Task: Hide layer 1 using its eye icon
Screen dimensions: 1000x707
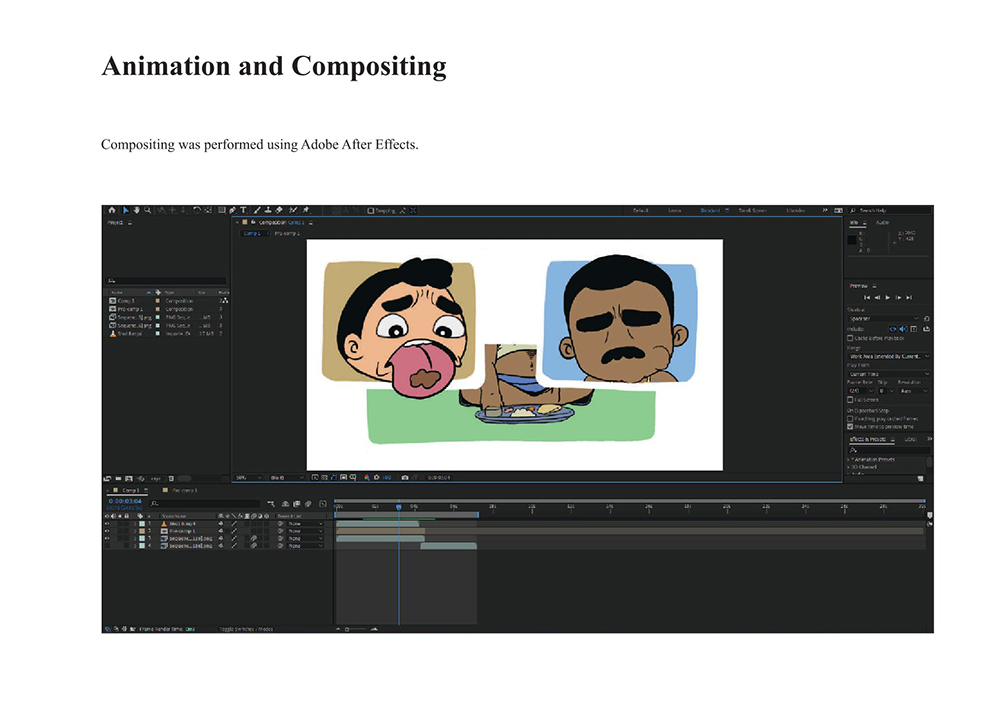Action: (x=107, y=523)
